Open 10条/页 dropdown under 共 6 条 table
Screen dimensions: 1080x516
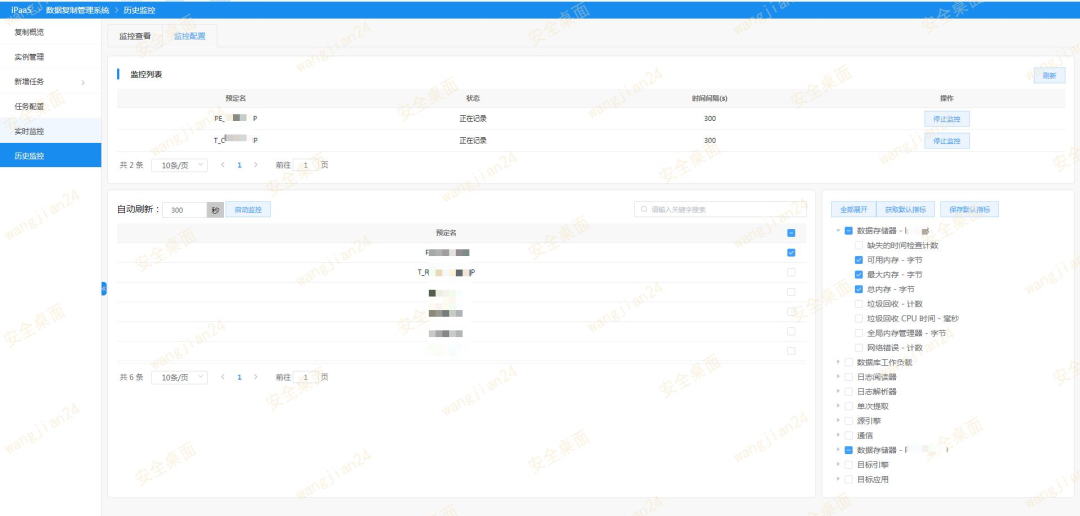pos(179,378)
